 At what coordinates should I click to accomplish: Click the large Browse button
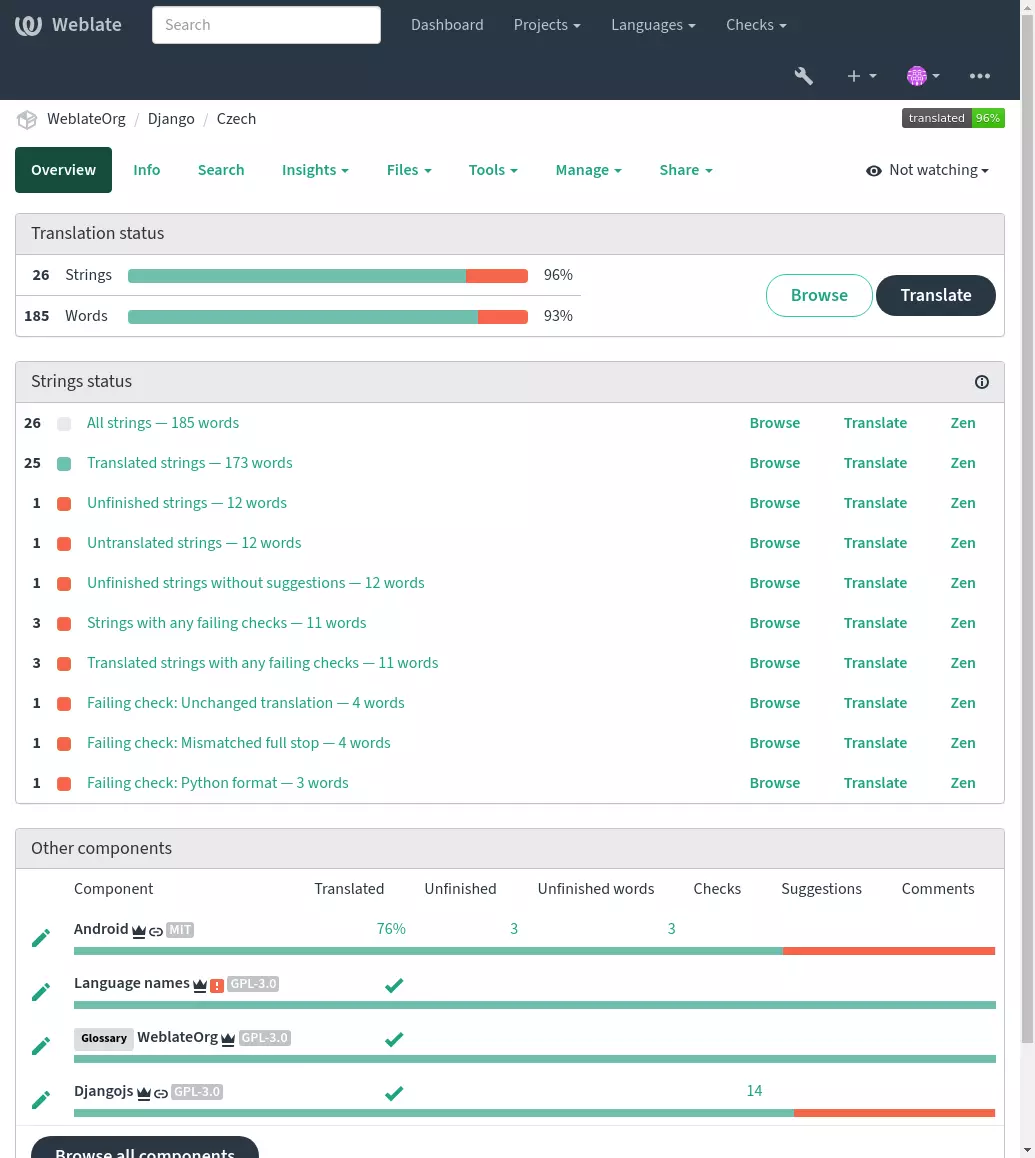point(819,295)
